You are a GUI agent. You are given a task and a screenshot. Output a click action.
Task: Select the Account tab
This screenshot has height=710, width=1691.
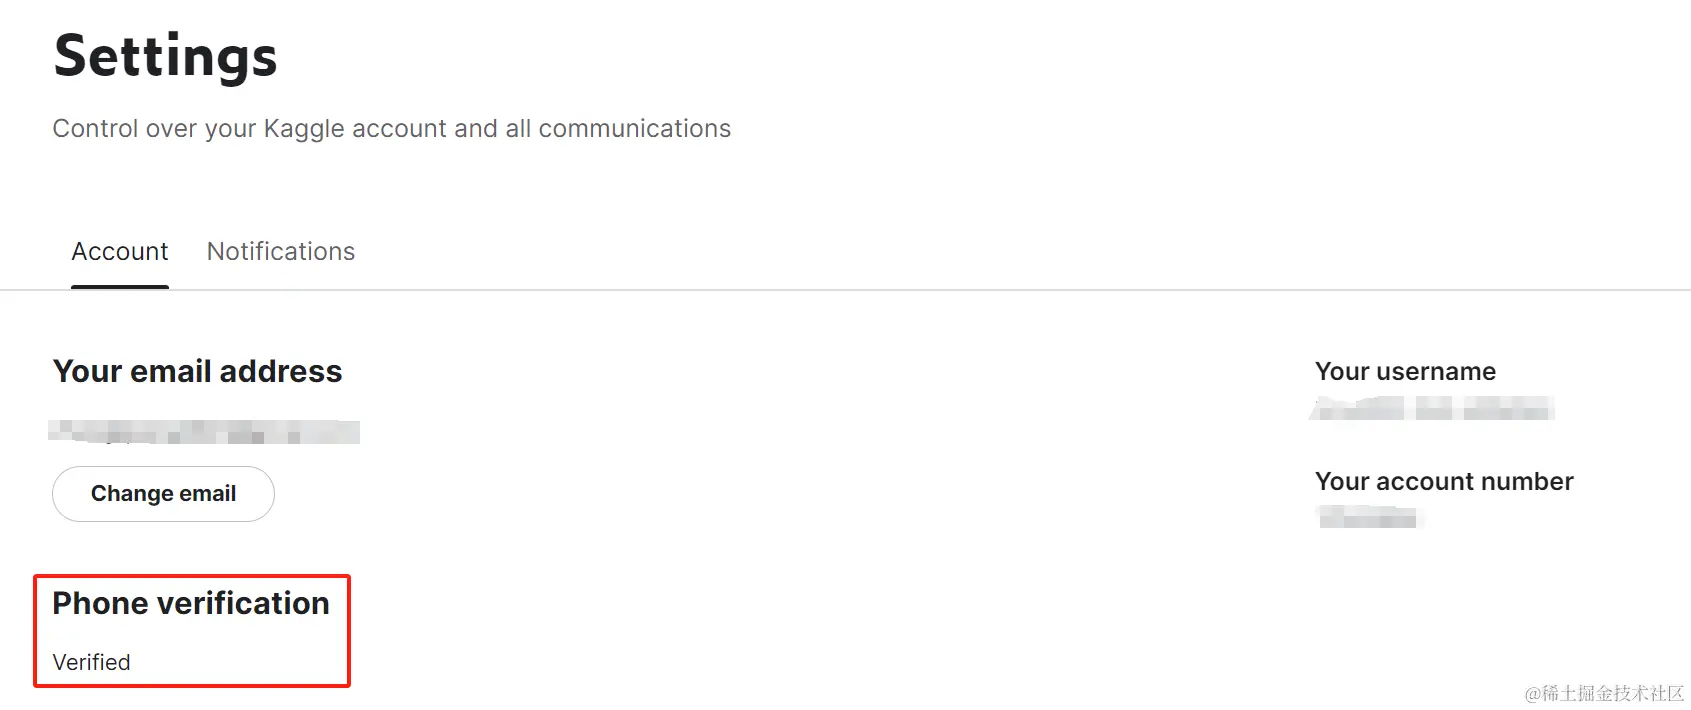pos(119,251)
